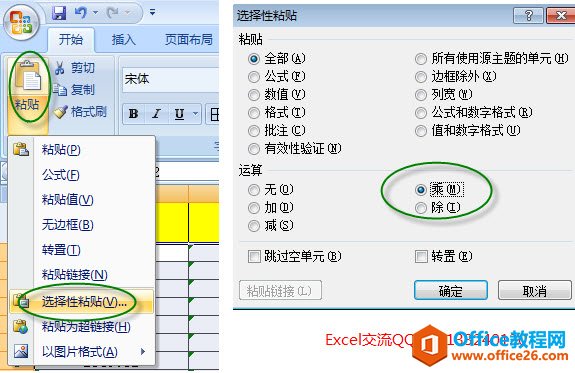Click the paste icon beside 粘贴(P)
Image resolution: width=575 pixels, height=373 pixels.
(x=21, y=150)
